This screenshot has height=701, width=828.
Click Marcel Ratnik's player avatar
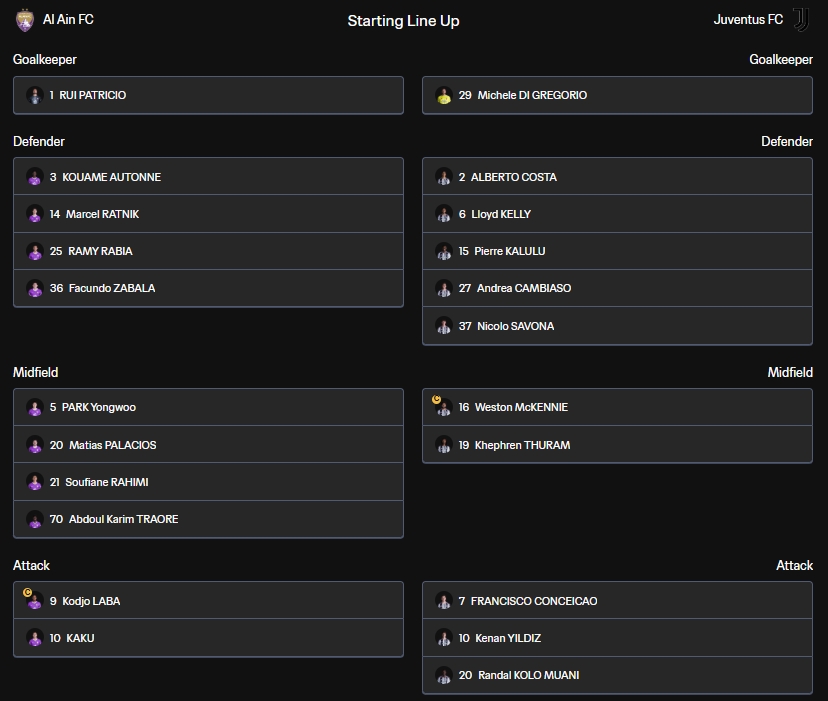[35, 214]
